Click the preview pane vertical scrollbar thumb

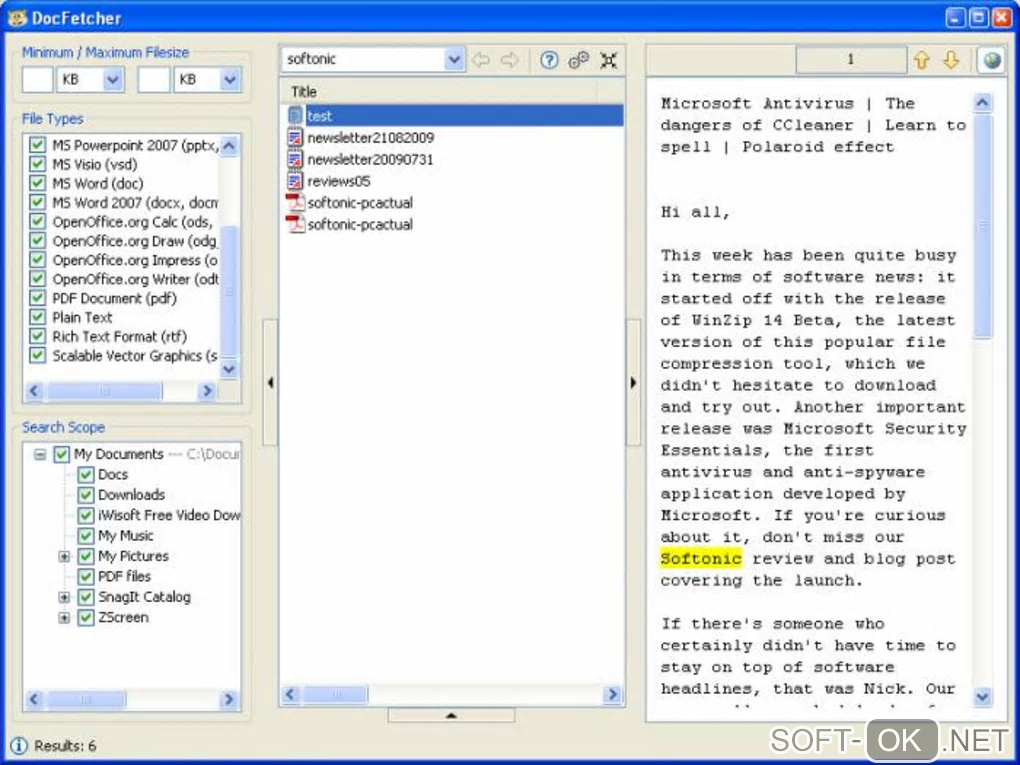982,226
